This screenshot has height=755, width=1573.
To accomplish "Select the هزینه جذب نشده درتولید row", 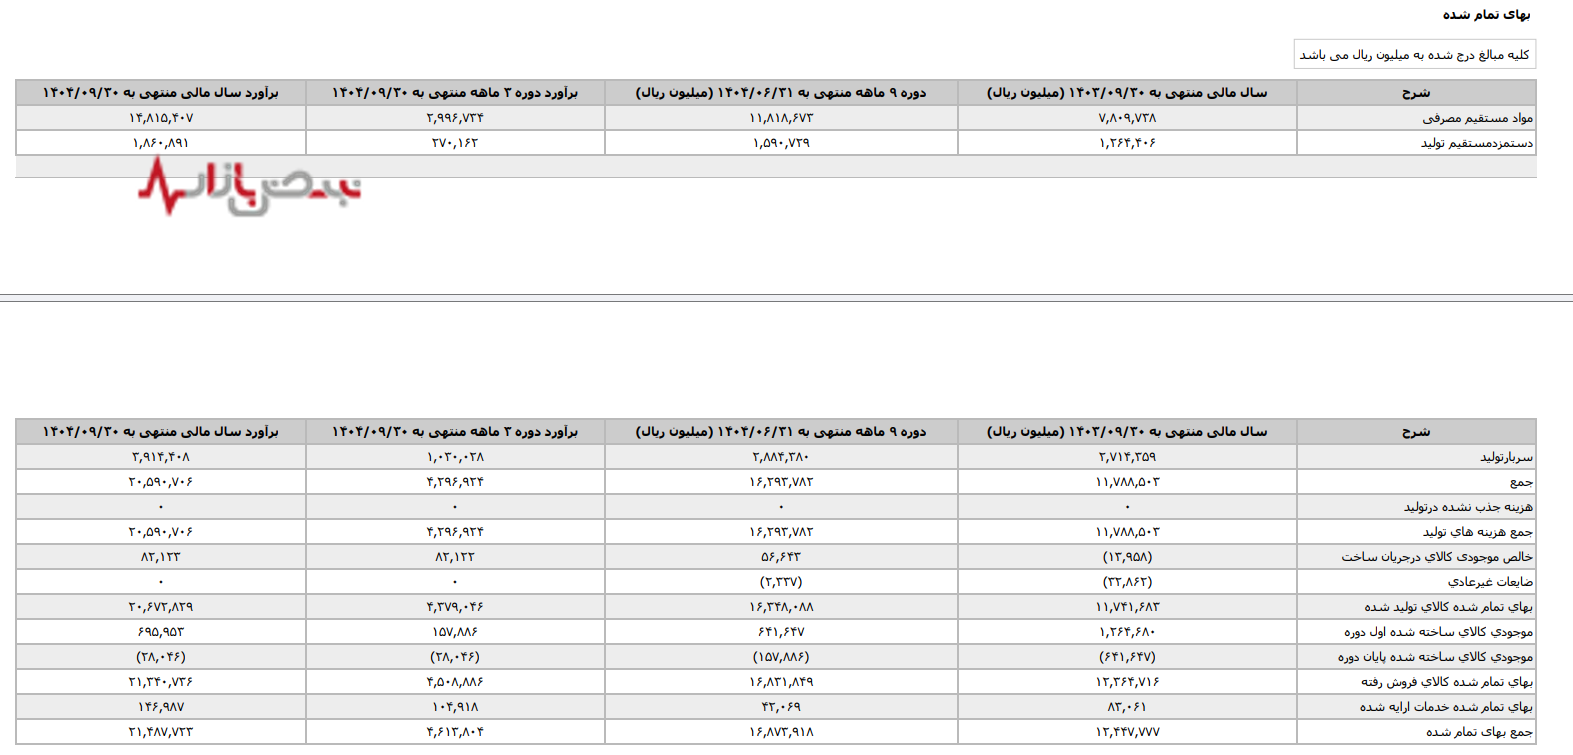I will coord(1467,507).
